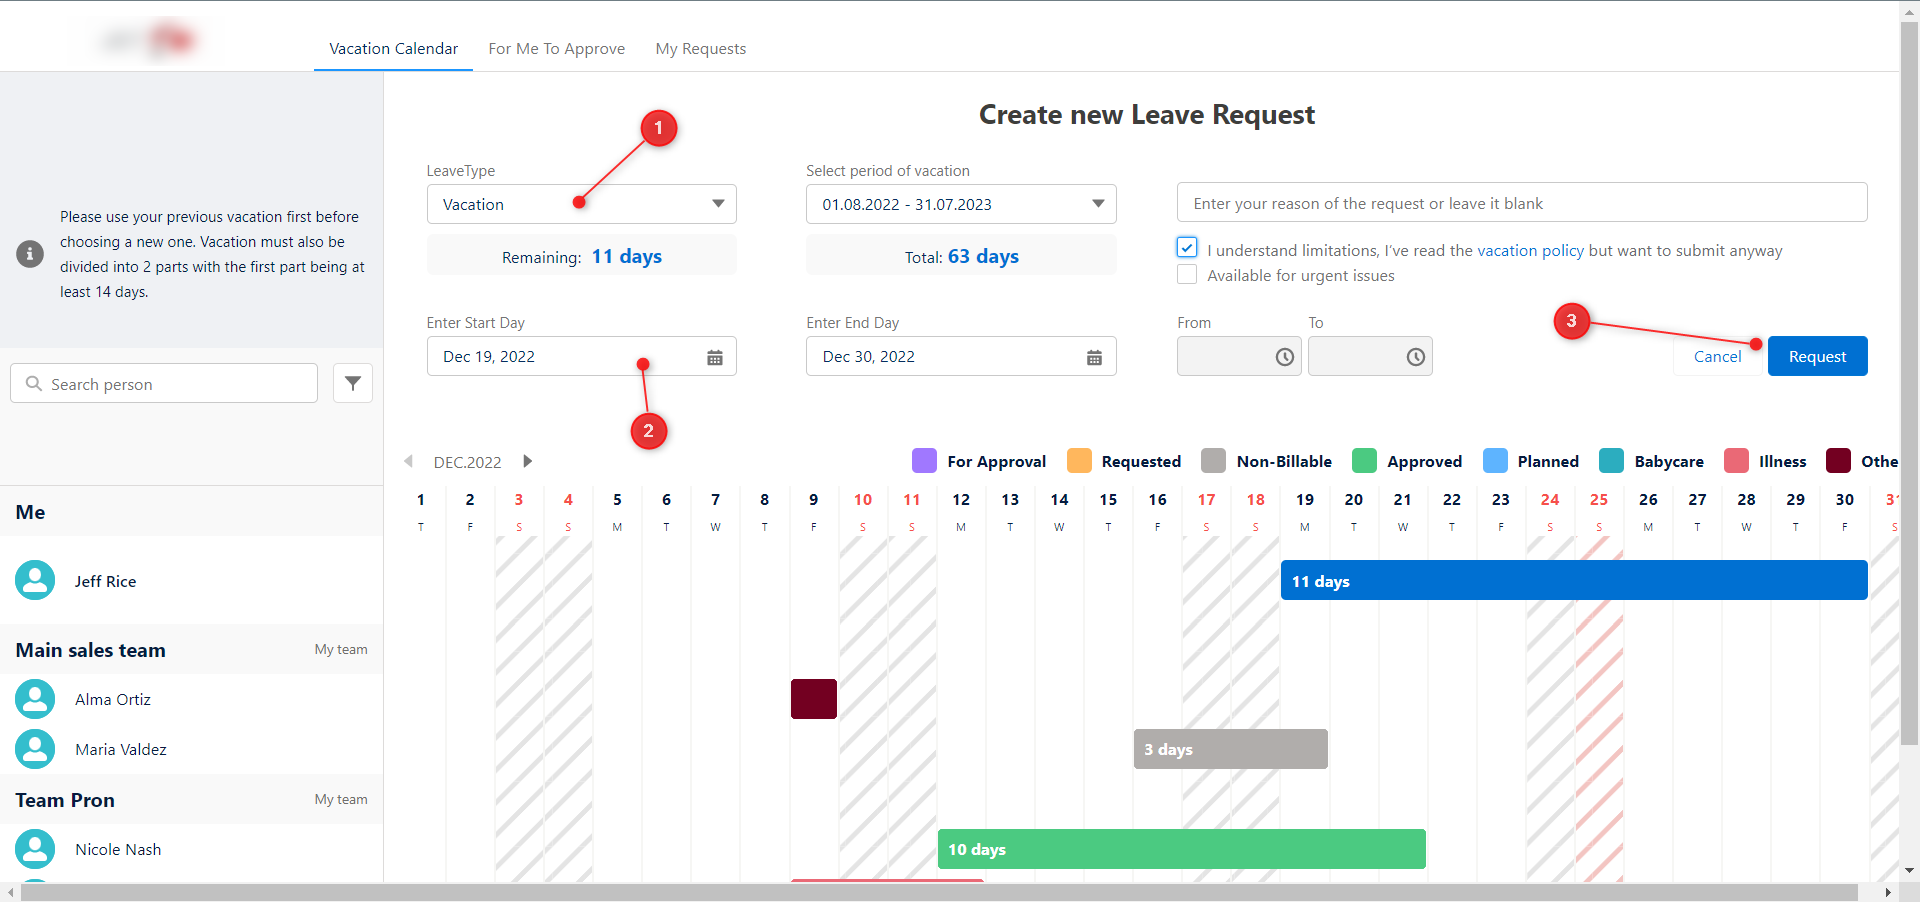Click the For Approval purple legend swatch
Image resolution: width=1920 pixels, height=902 pixels.
coord(925,461)
